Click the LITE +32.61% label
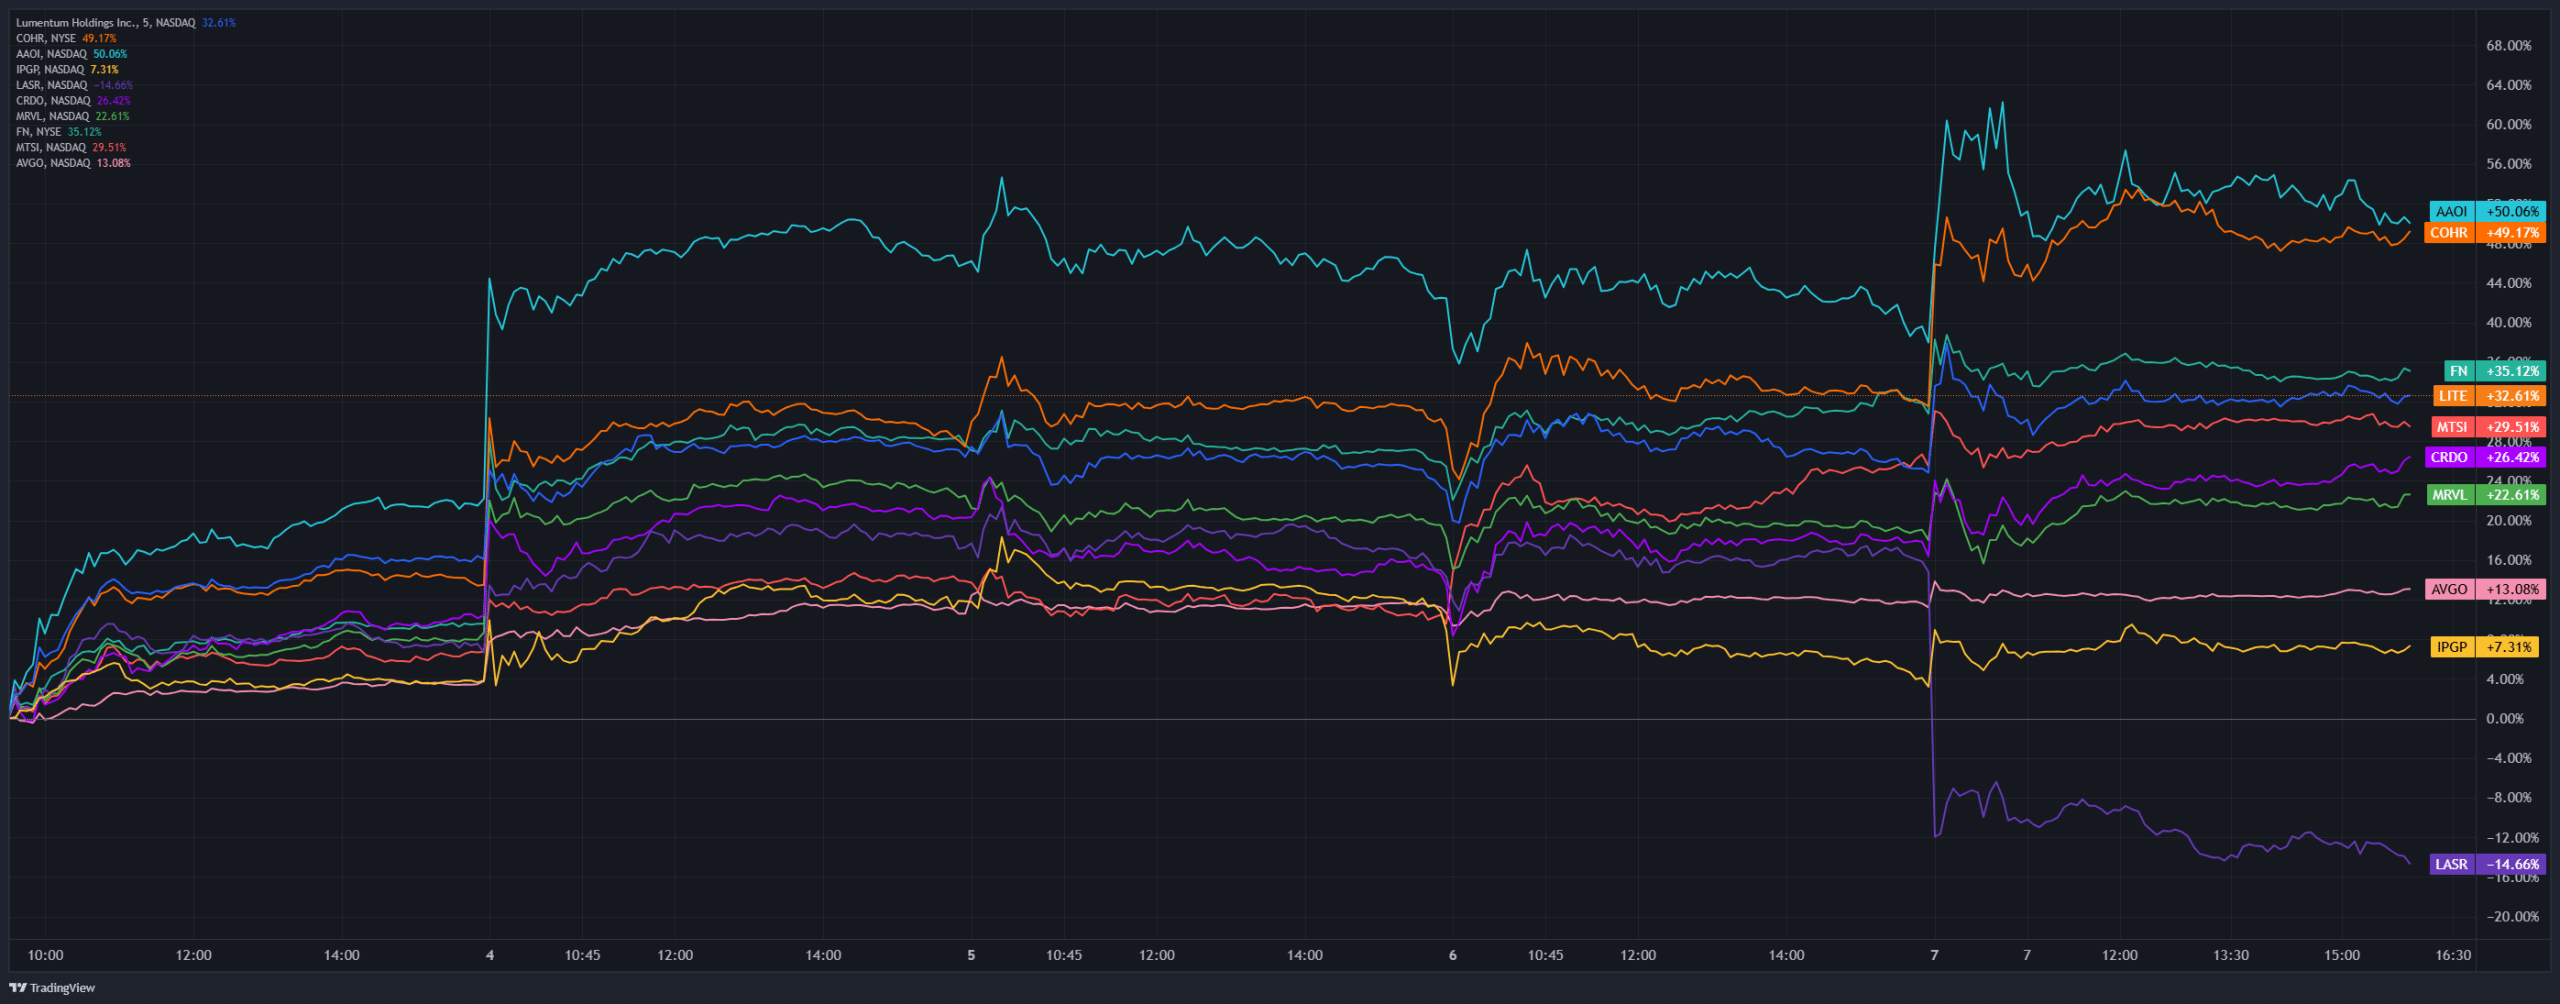This screenshot has height=1004, width=2560. [x=2489, y=396]
